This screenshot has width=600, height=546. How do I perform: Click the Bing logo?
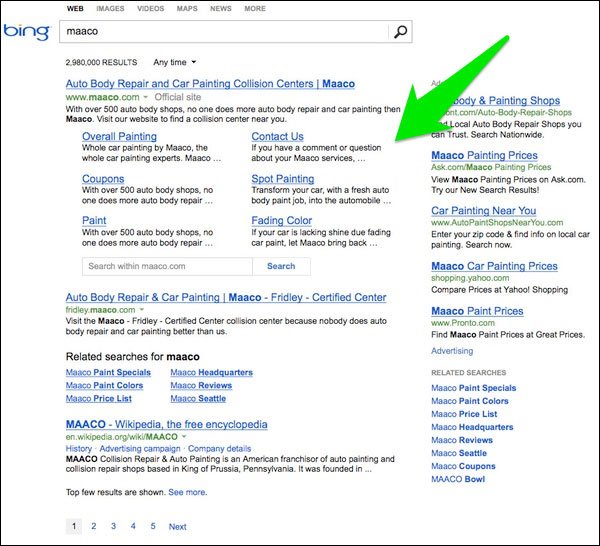(27, 32)
